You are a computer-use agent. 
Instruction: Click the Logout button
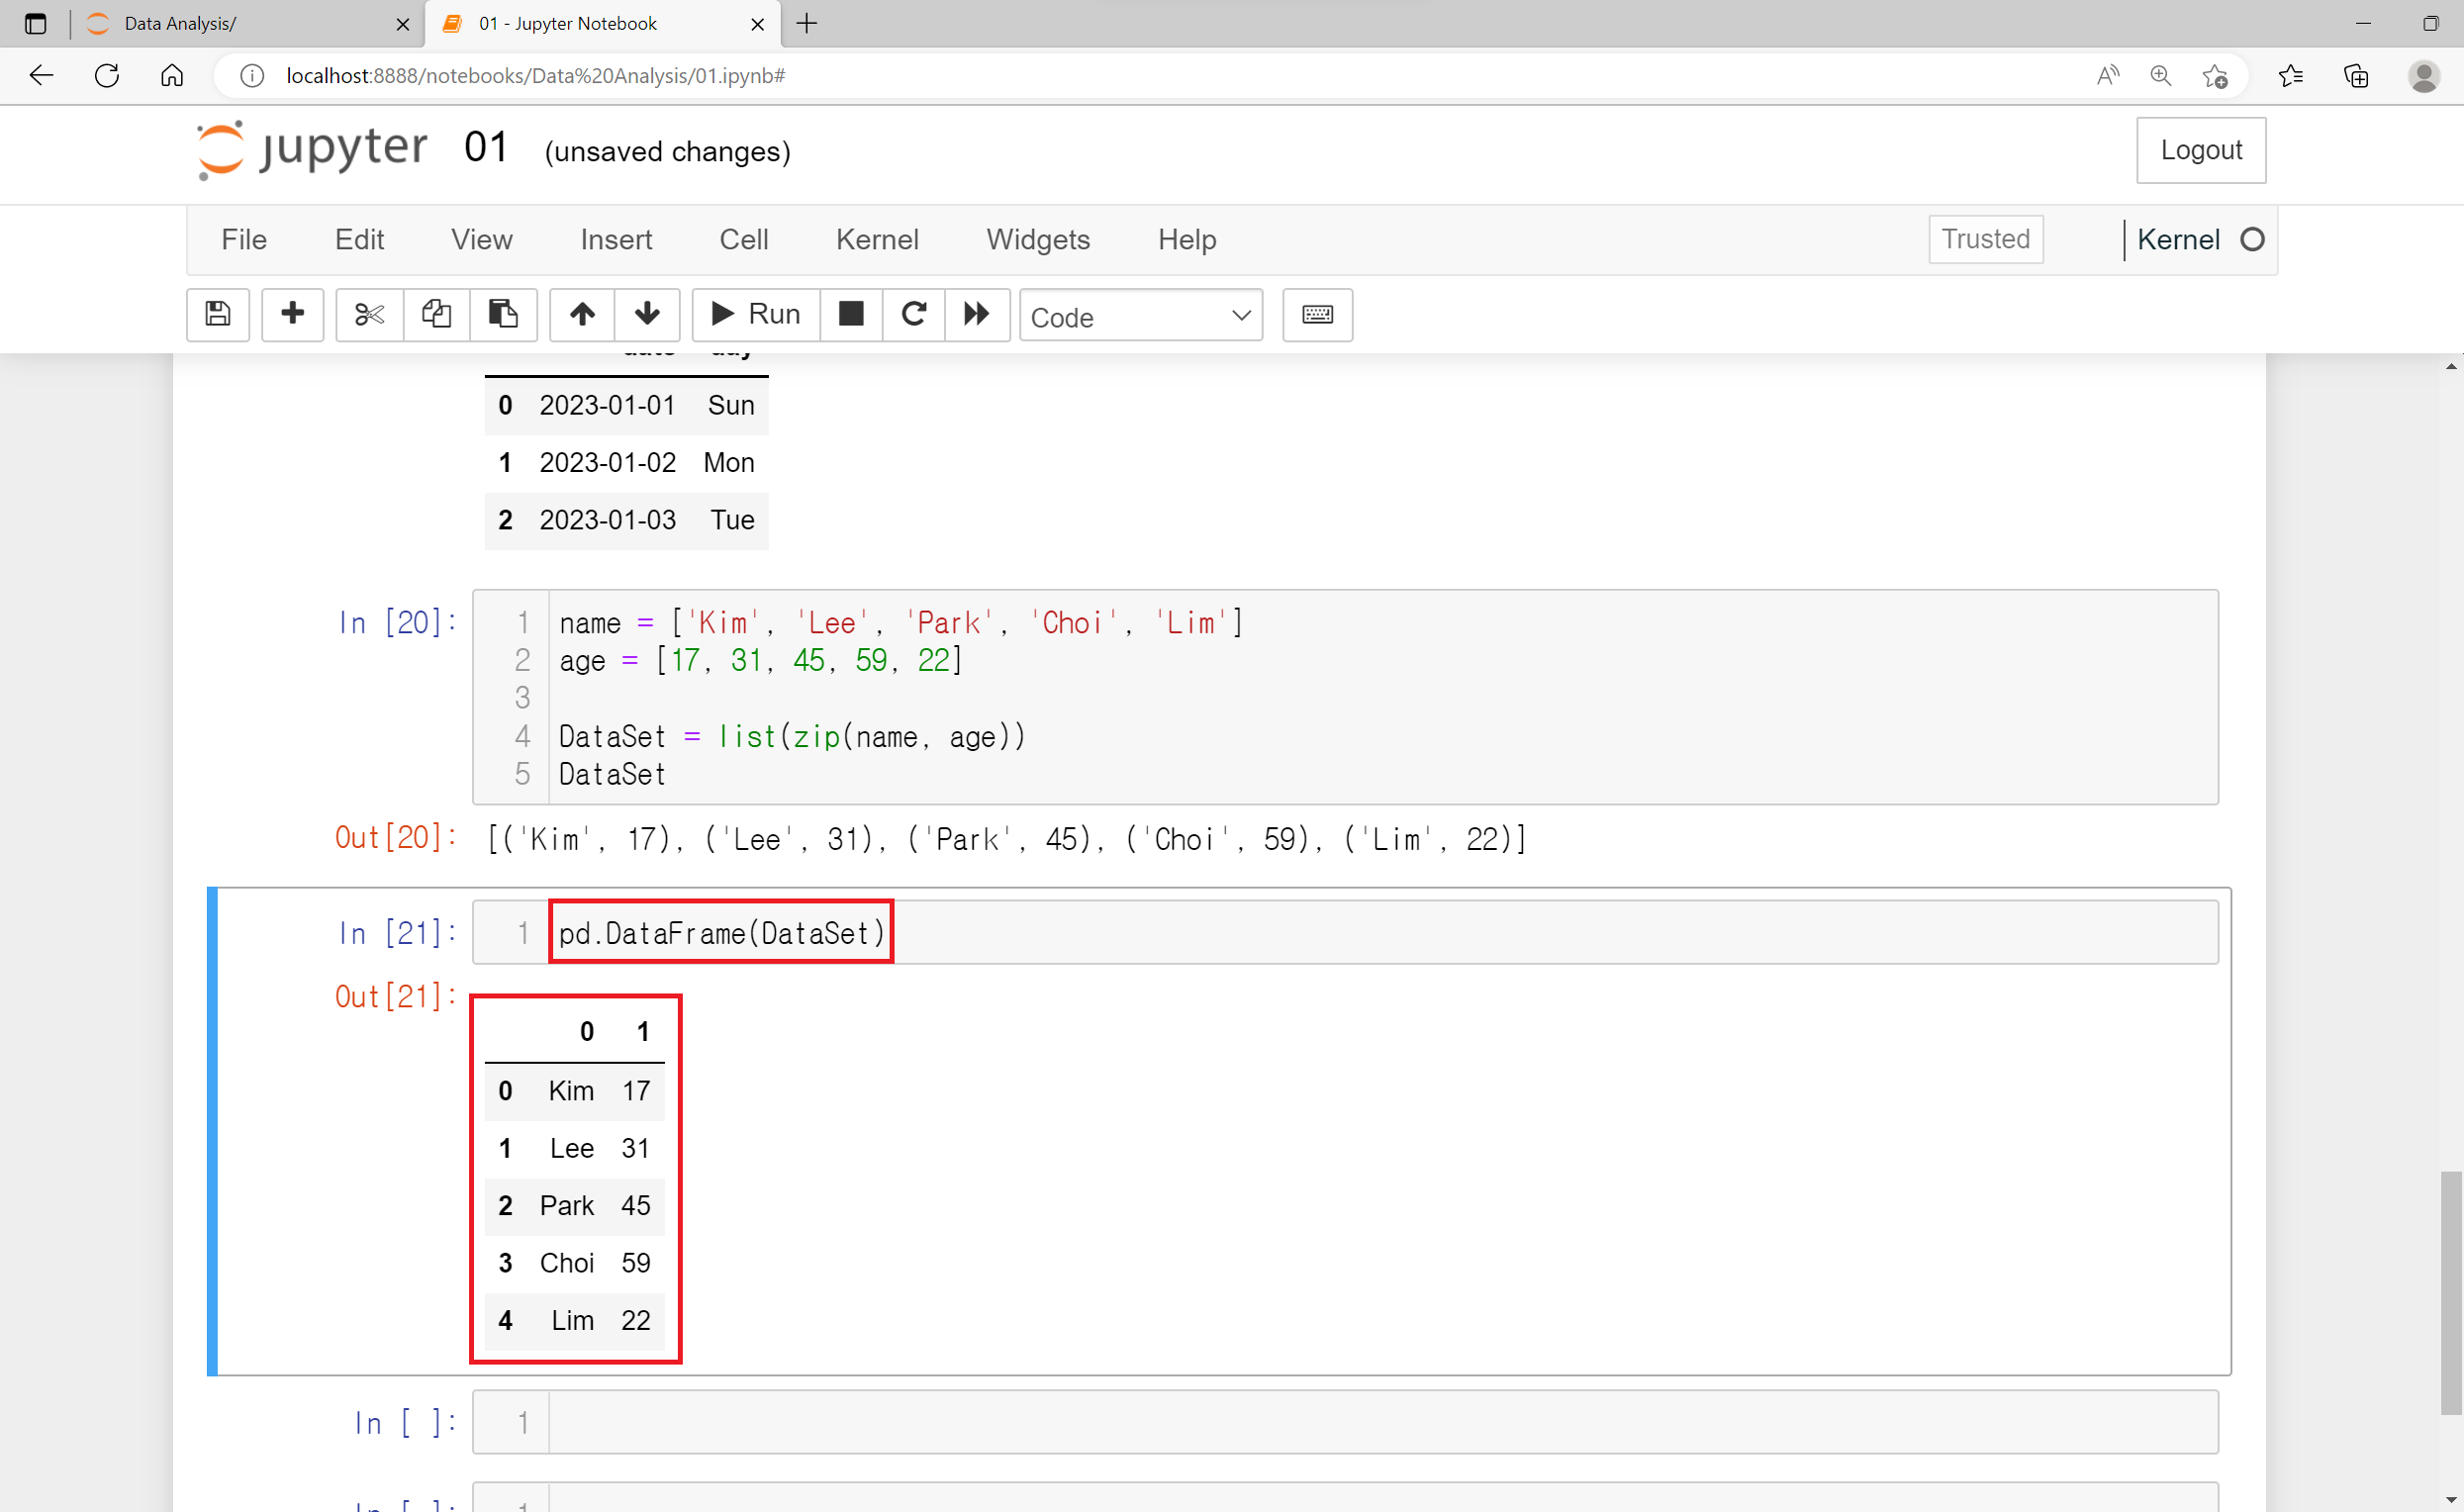click(2200, 150)
